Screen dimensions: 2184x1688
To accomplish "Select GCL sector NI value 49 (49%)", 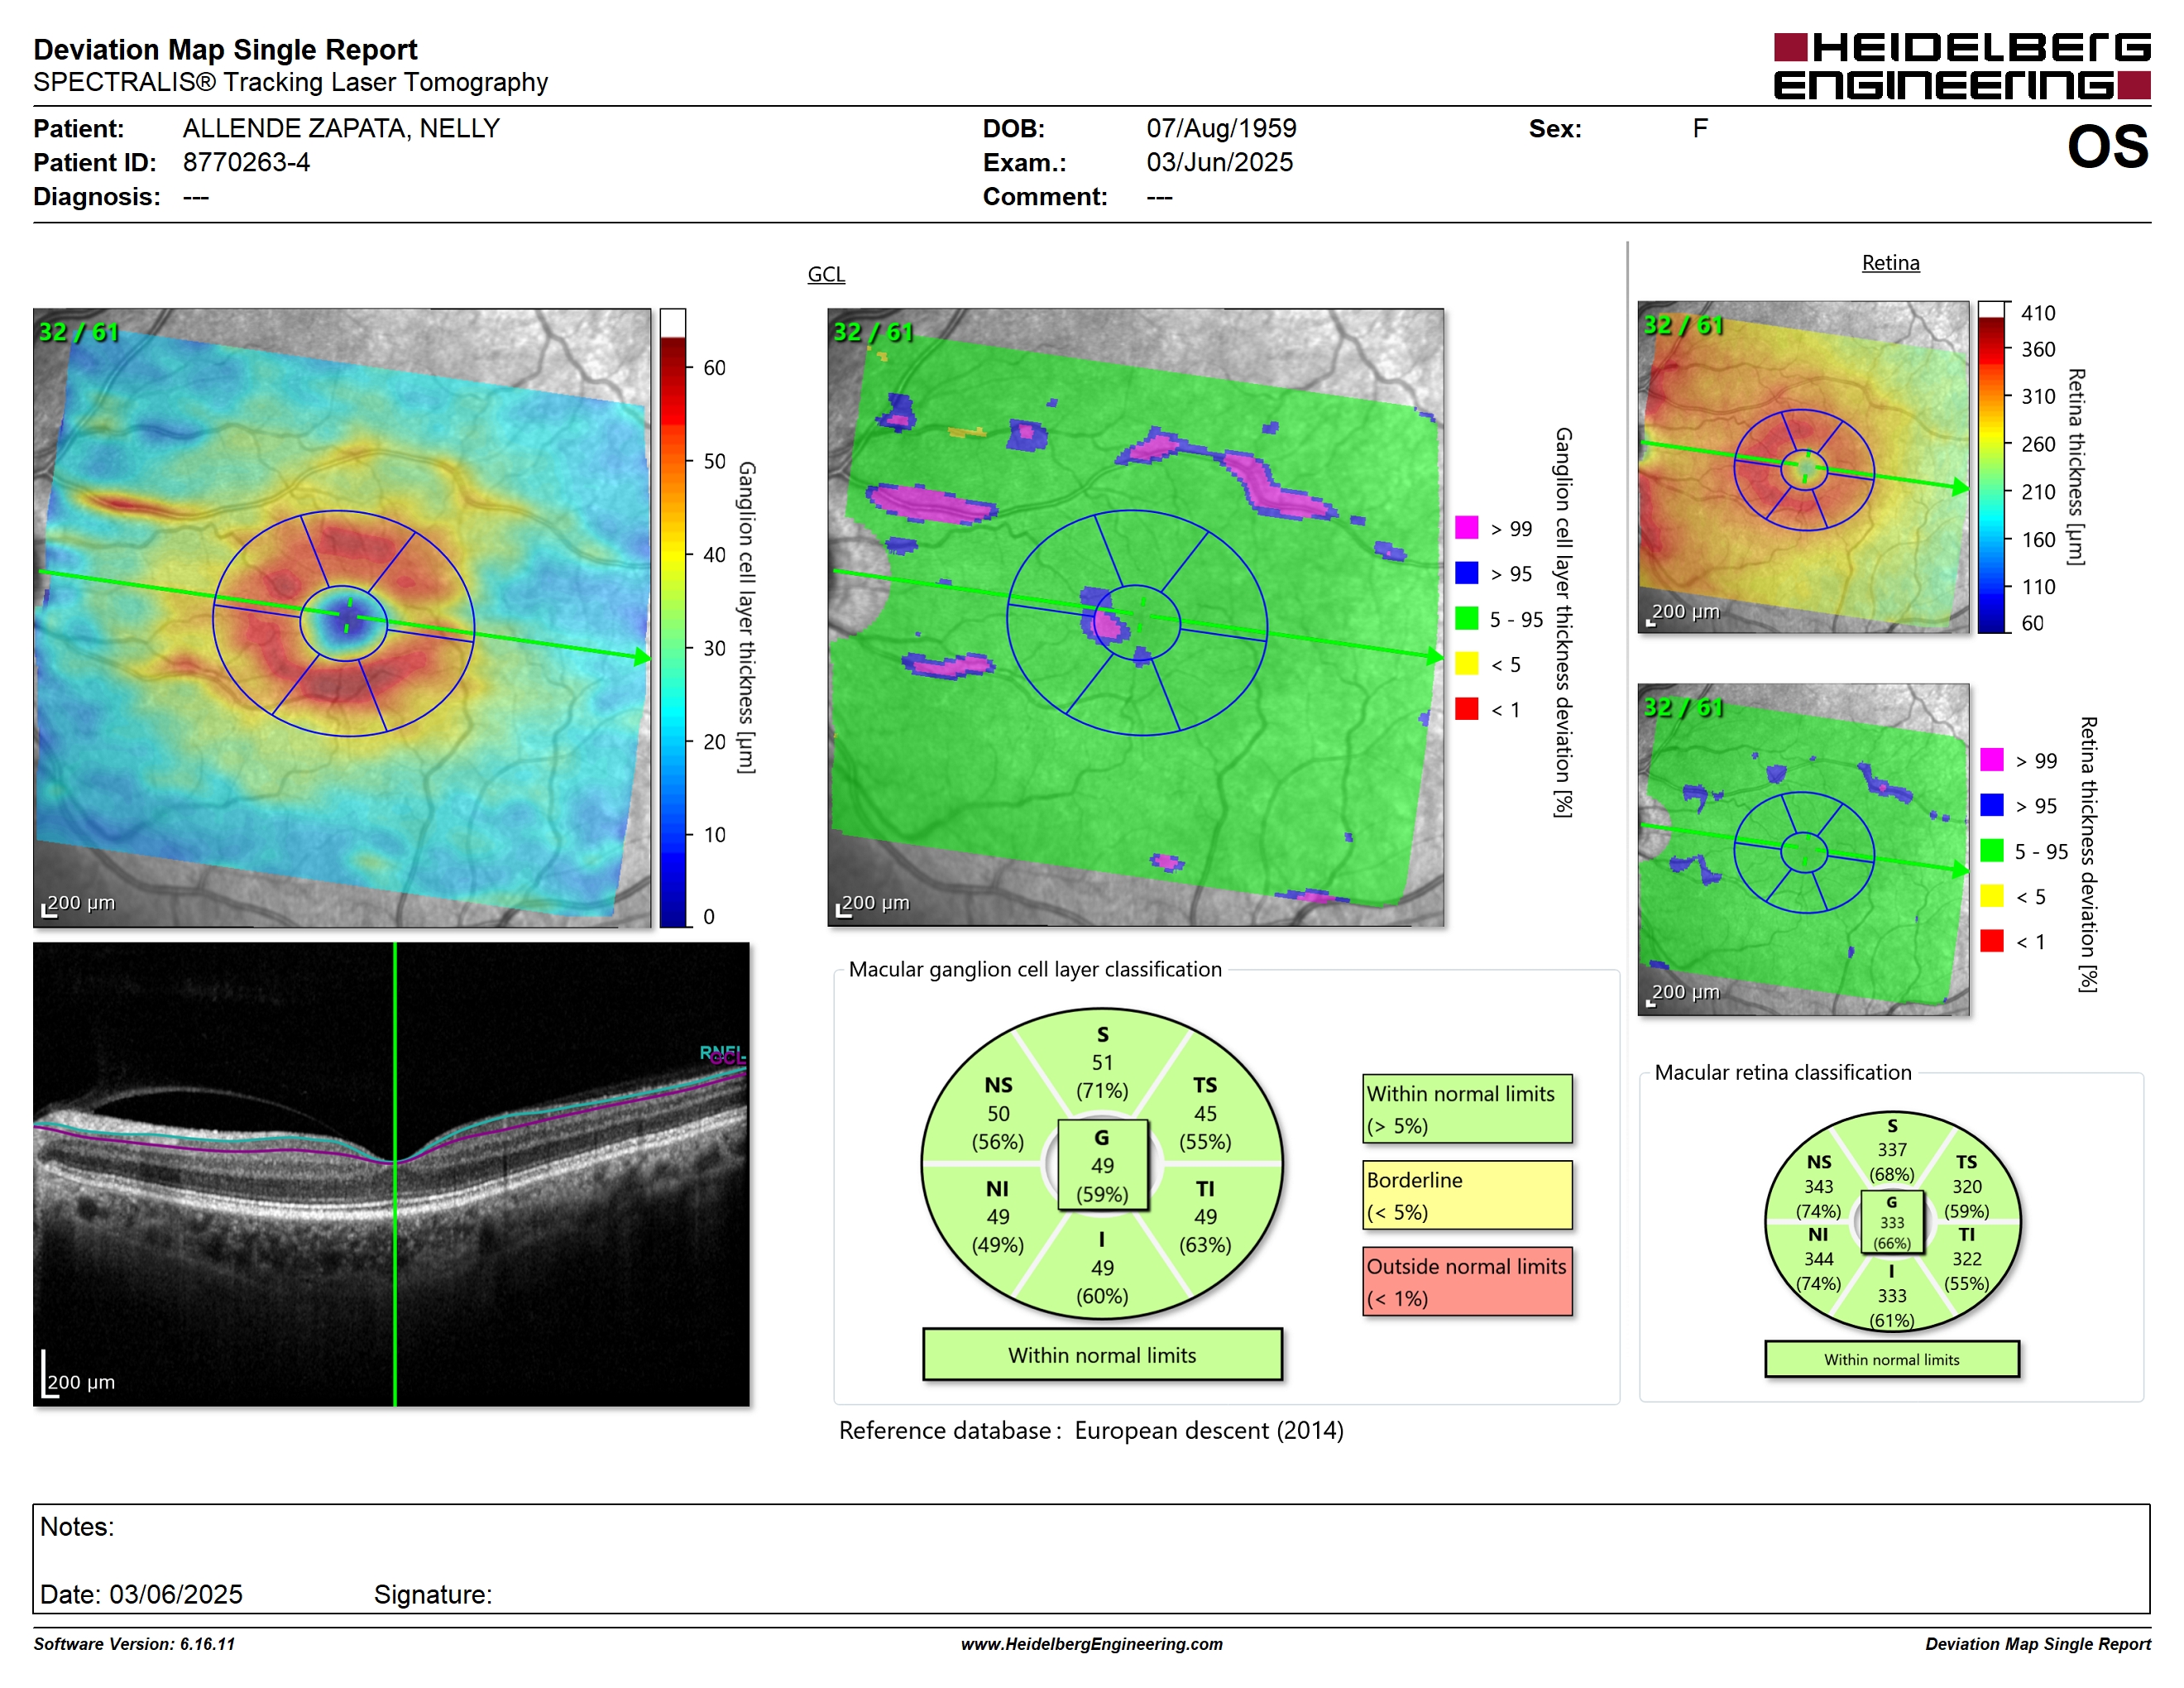I will (998, 1217).
